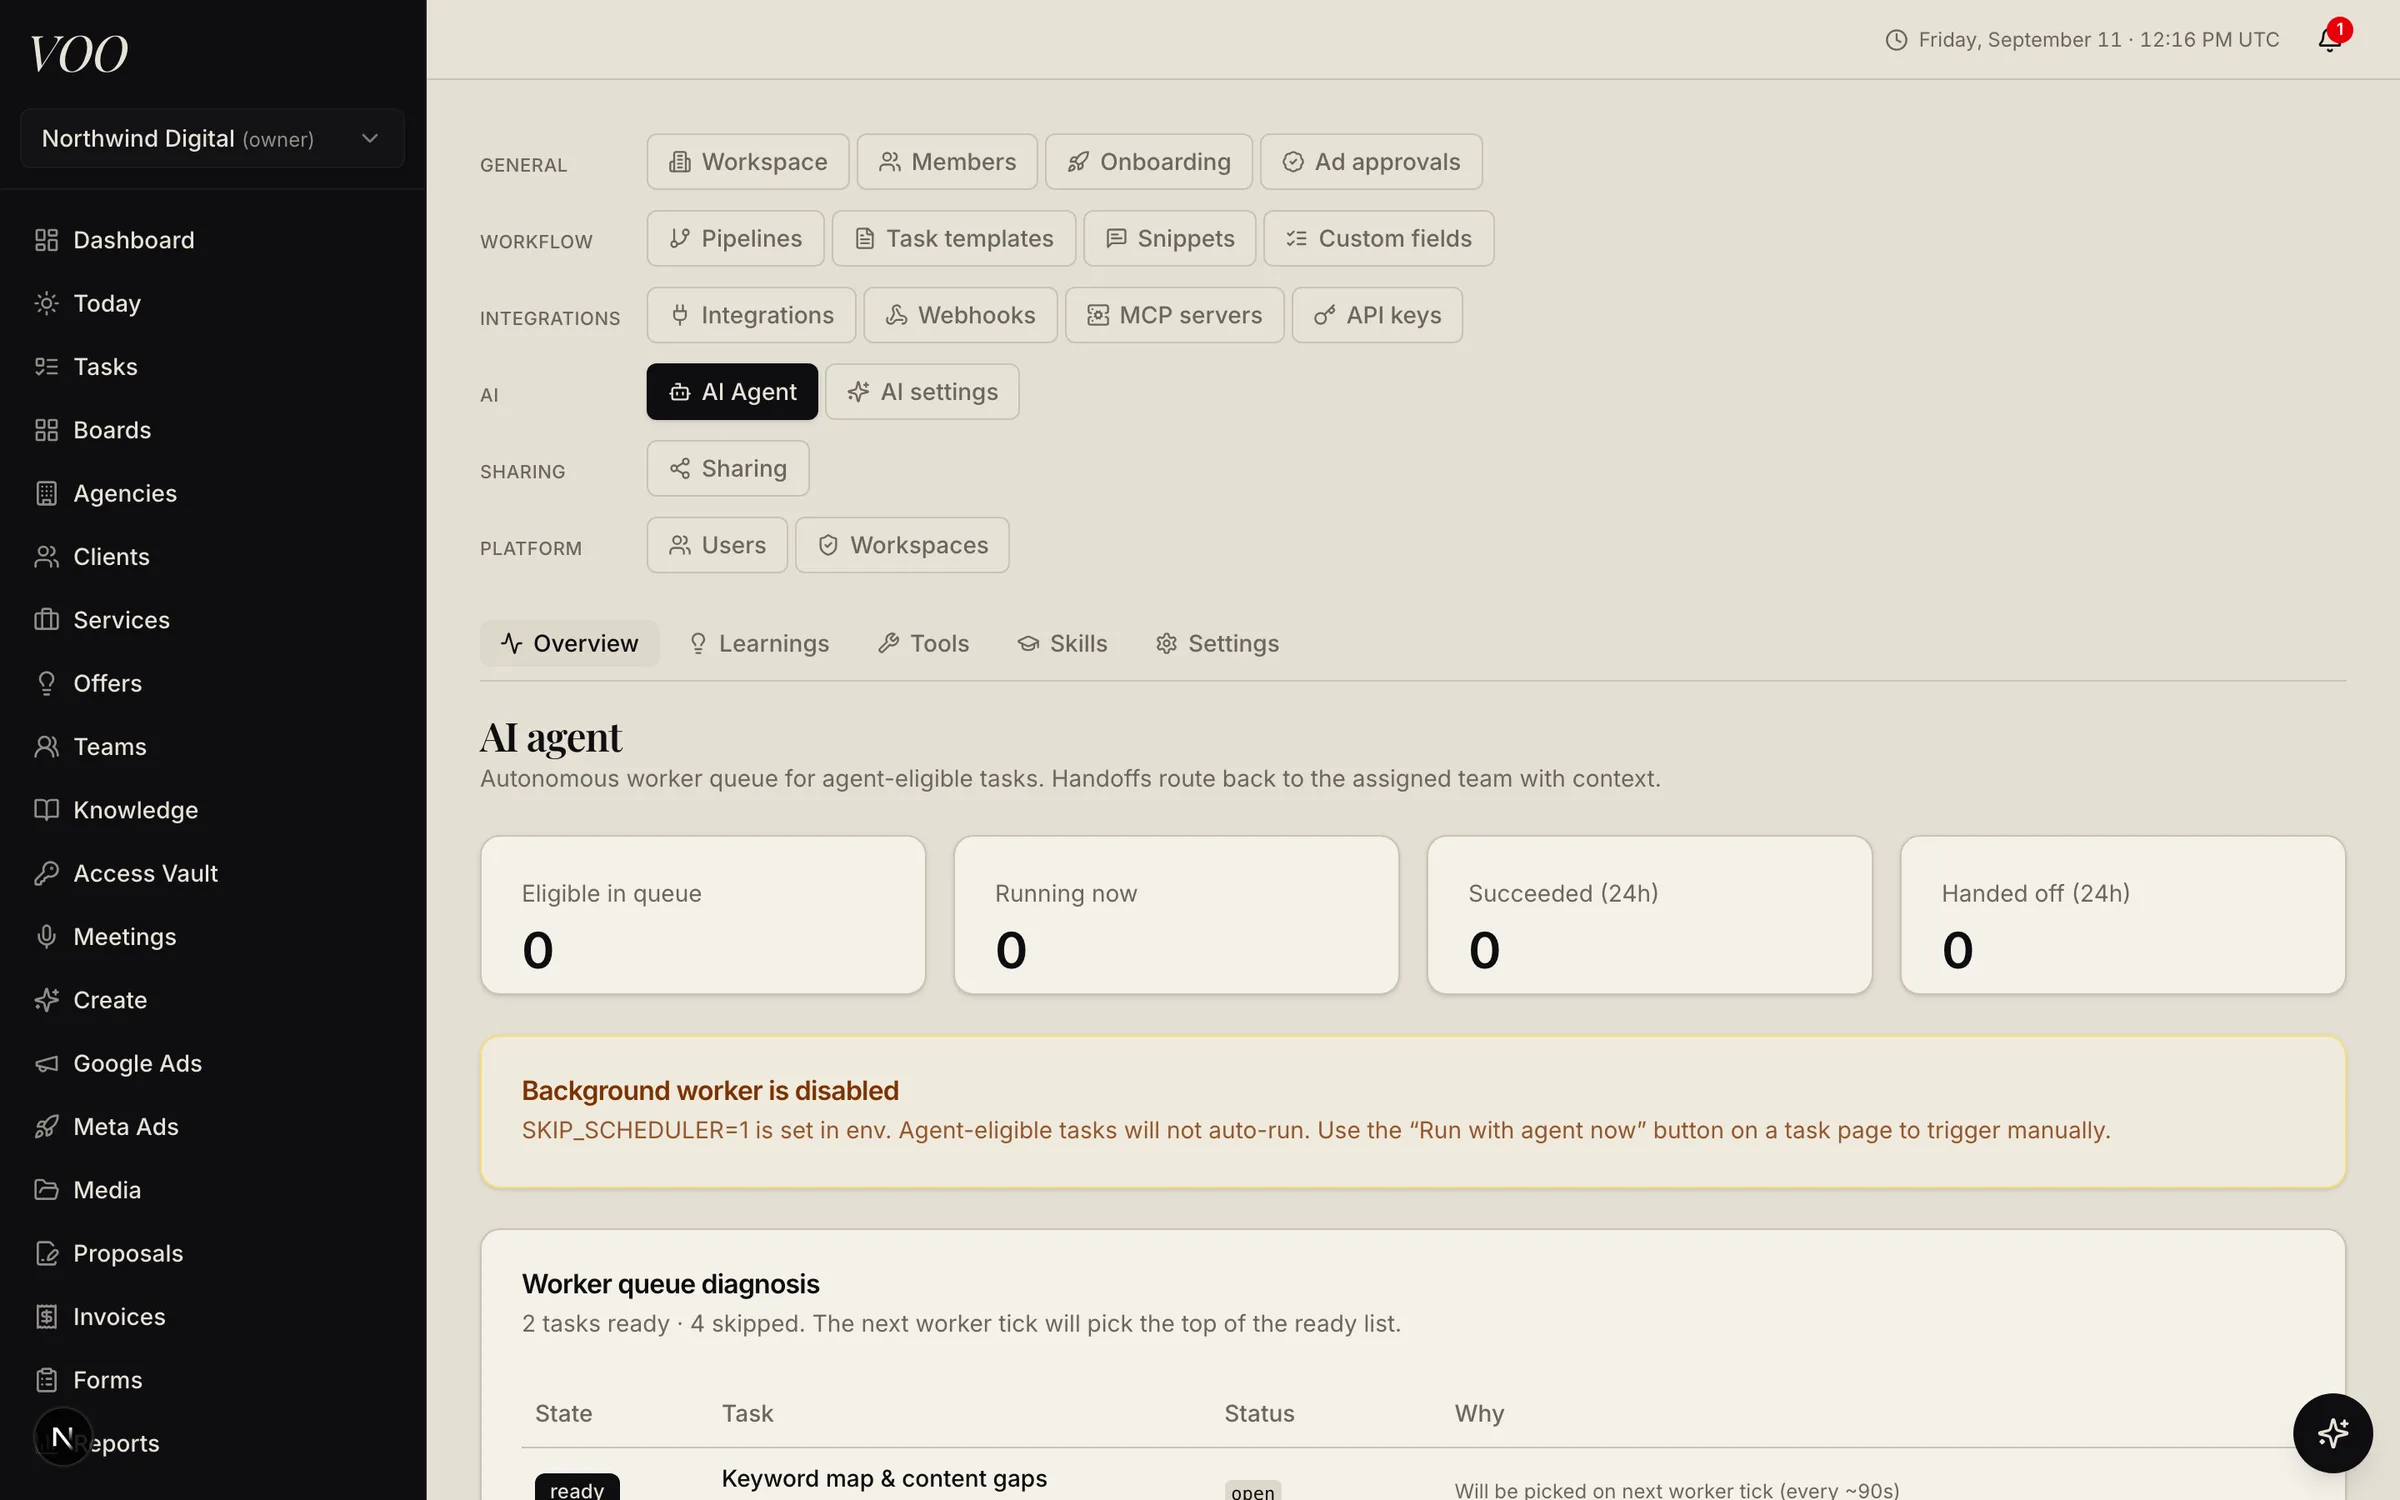Open API keys settings

(1377, 315)
